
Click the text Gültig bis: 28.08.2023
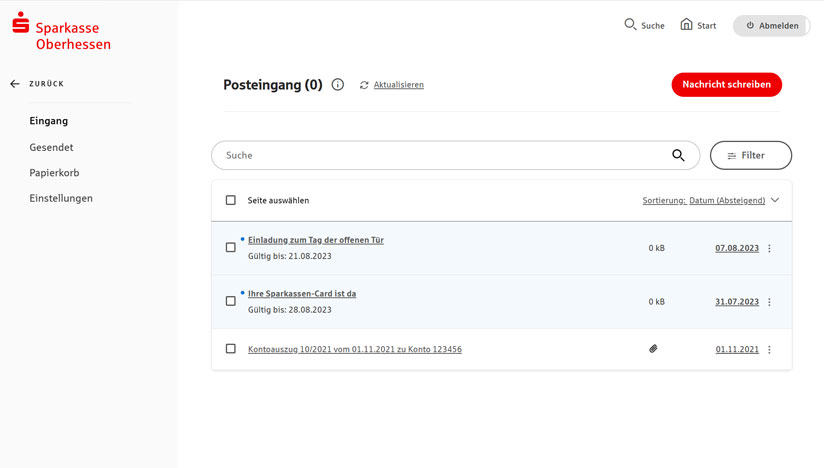[x=290, y=310]
